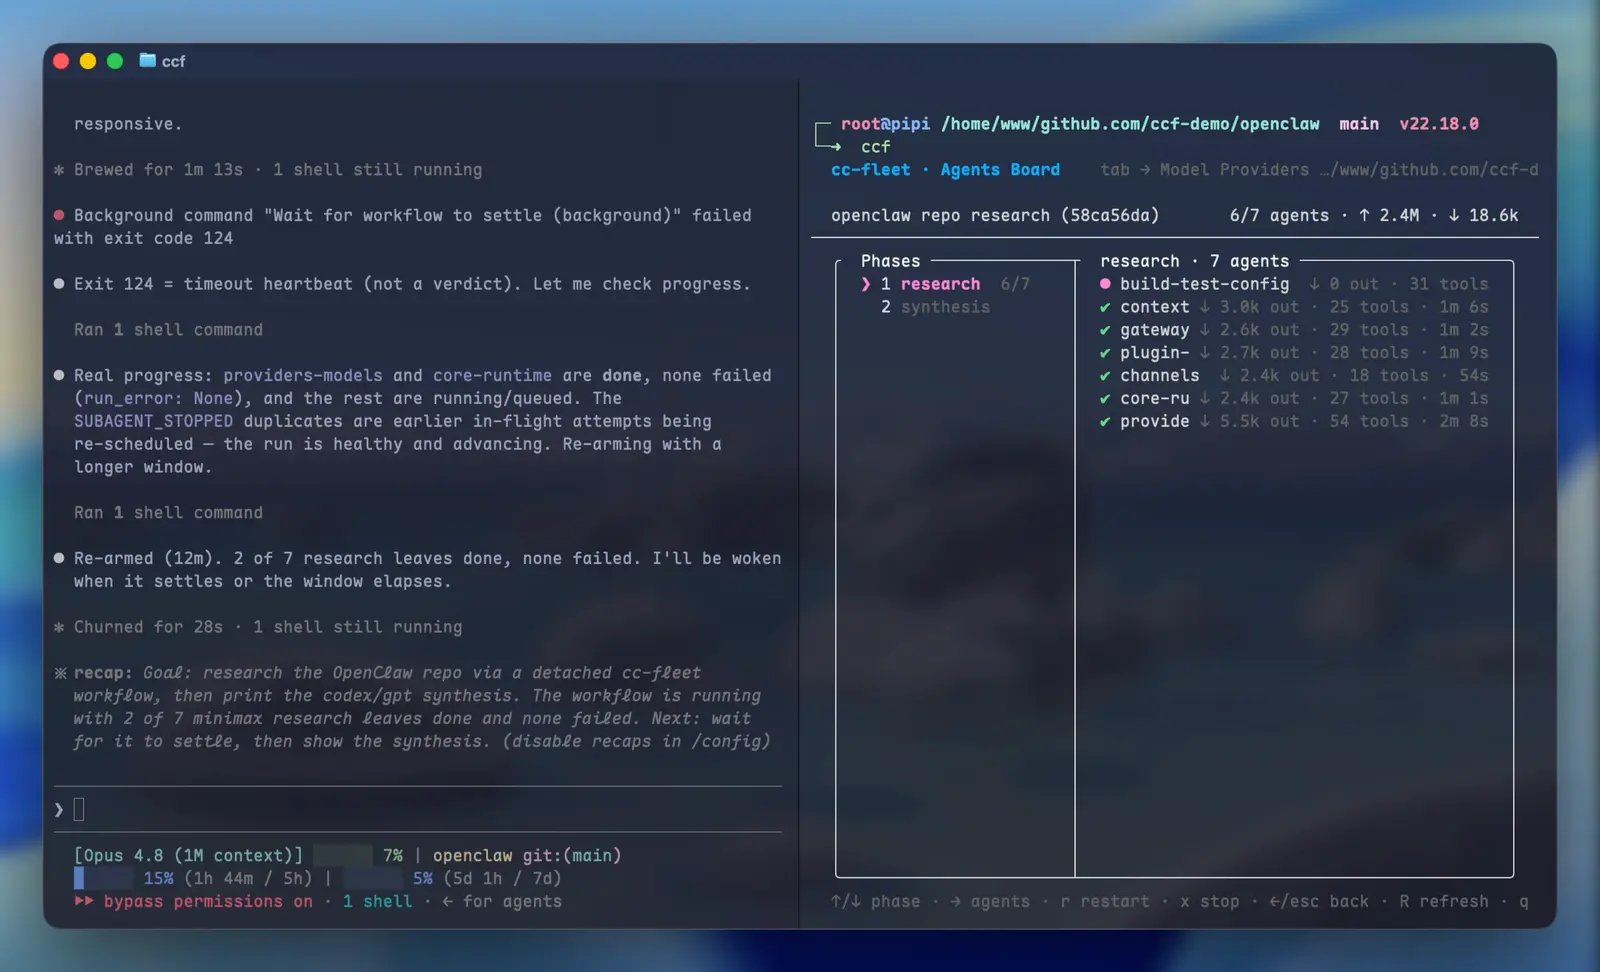The image size is (1600, 972).
Task: Click the 1 shell status entry
Action: click(377, 901)
